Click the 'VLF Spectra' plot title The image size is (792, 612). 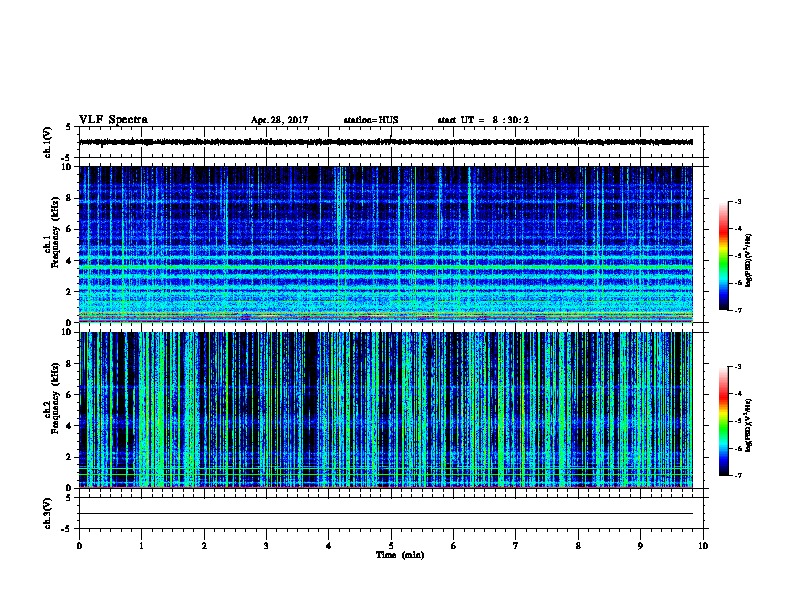[113, 120]
